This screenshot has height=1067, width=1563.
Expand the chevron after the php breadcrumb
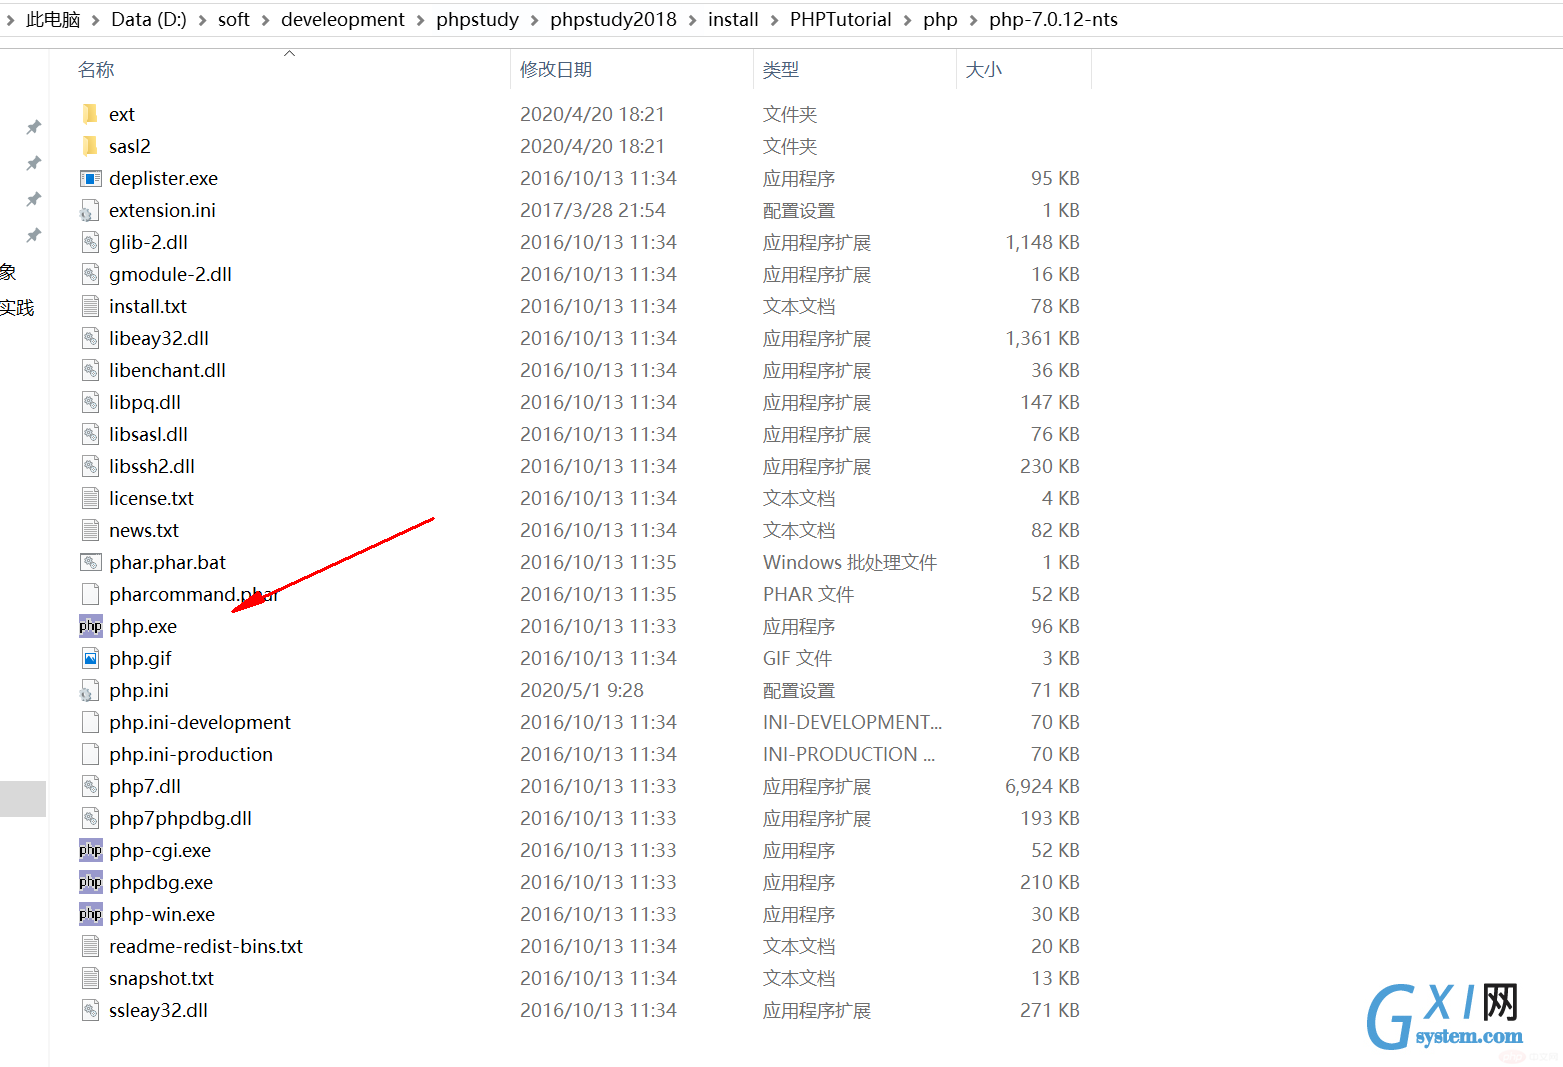point(974,20)
